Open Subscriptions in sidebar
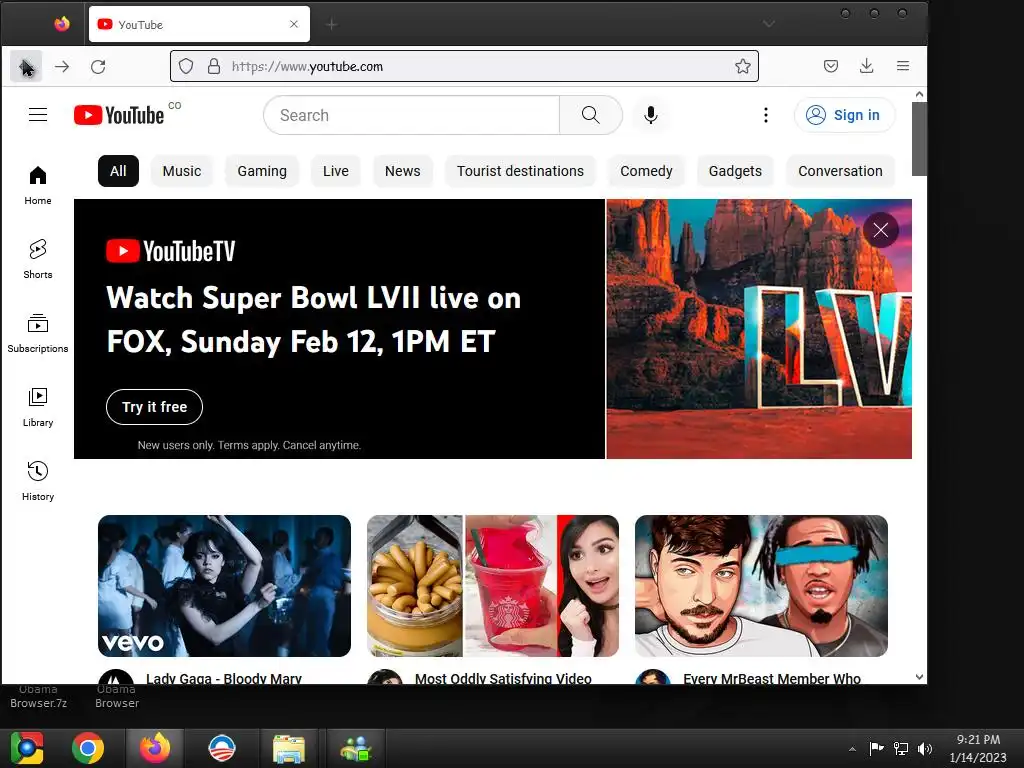This screenshot has height=768, width=1024. 38,333
